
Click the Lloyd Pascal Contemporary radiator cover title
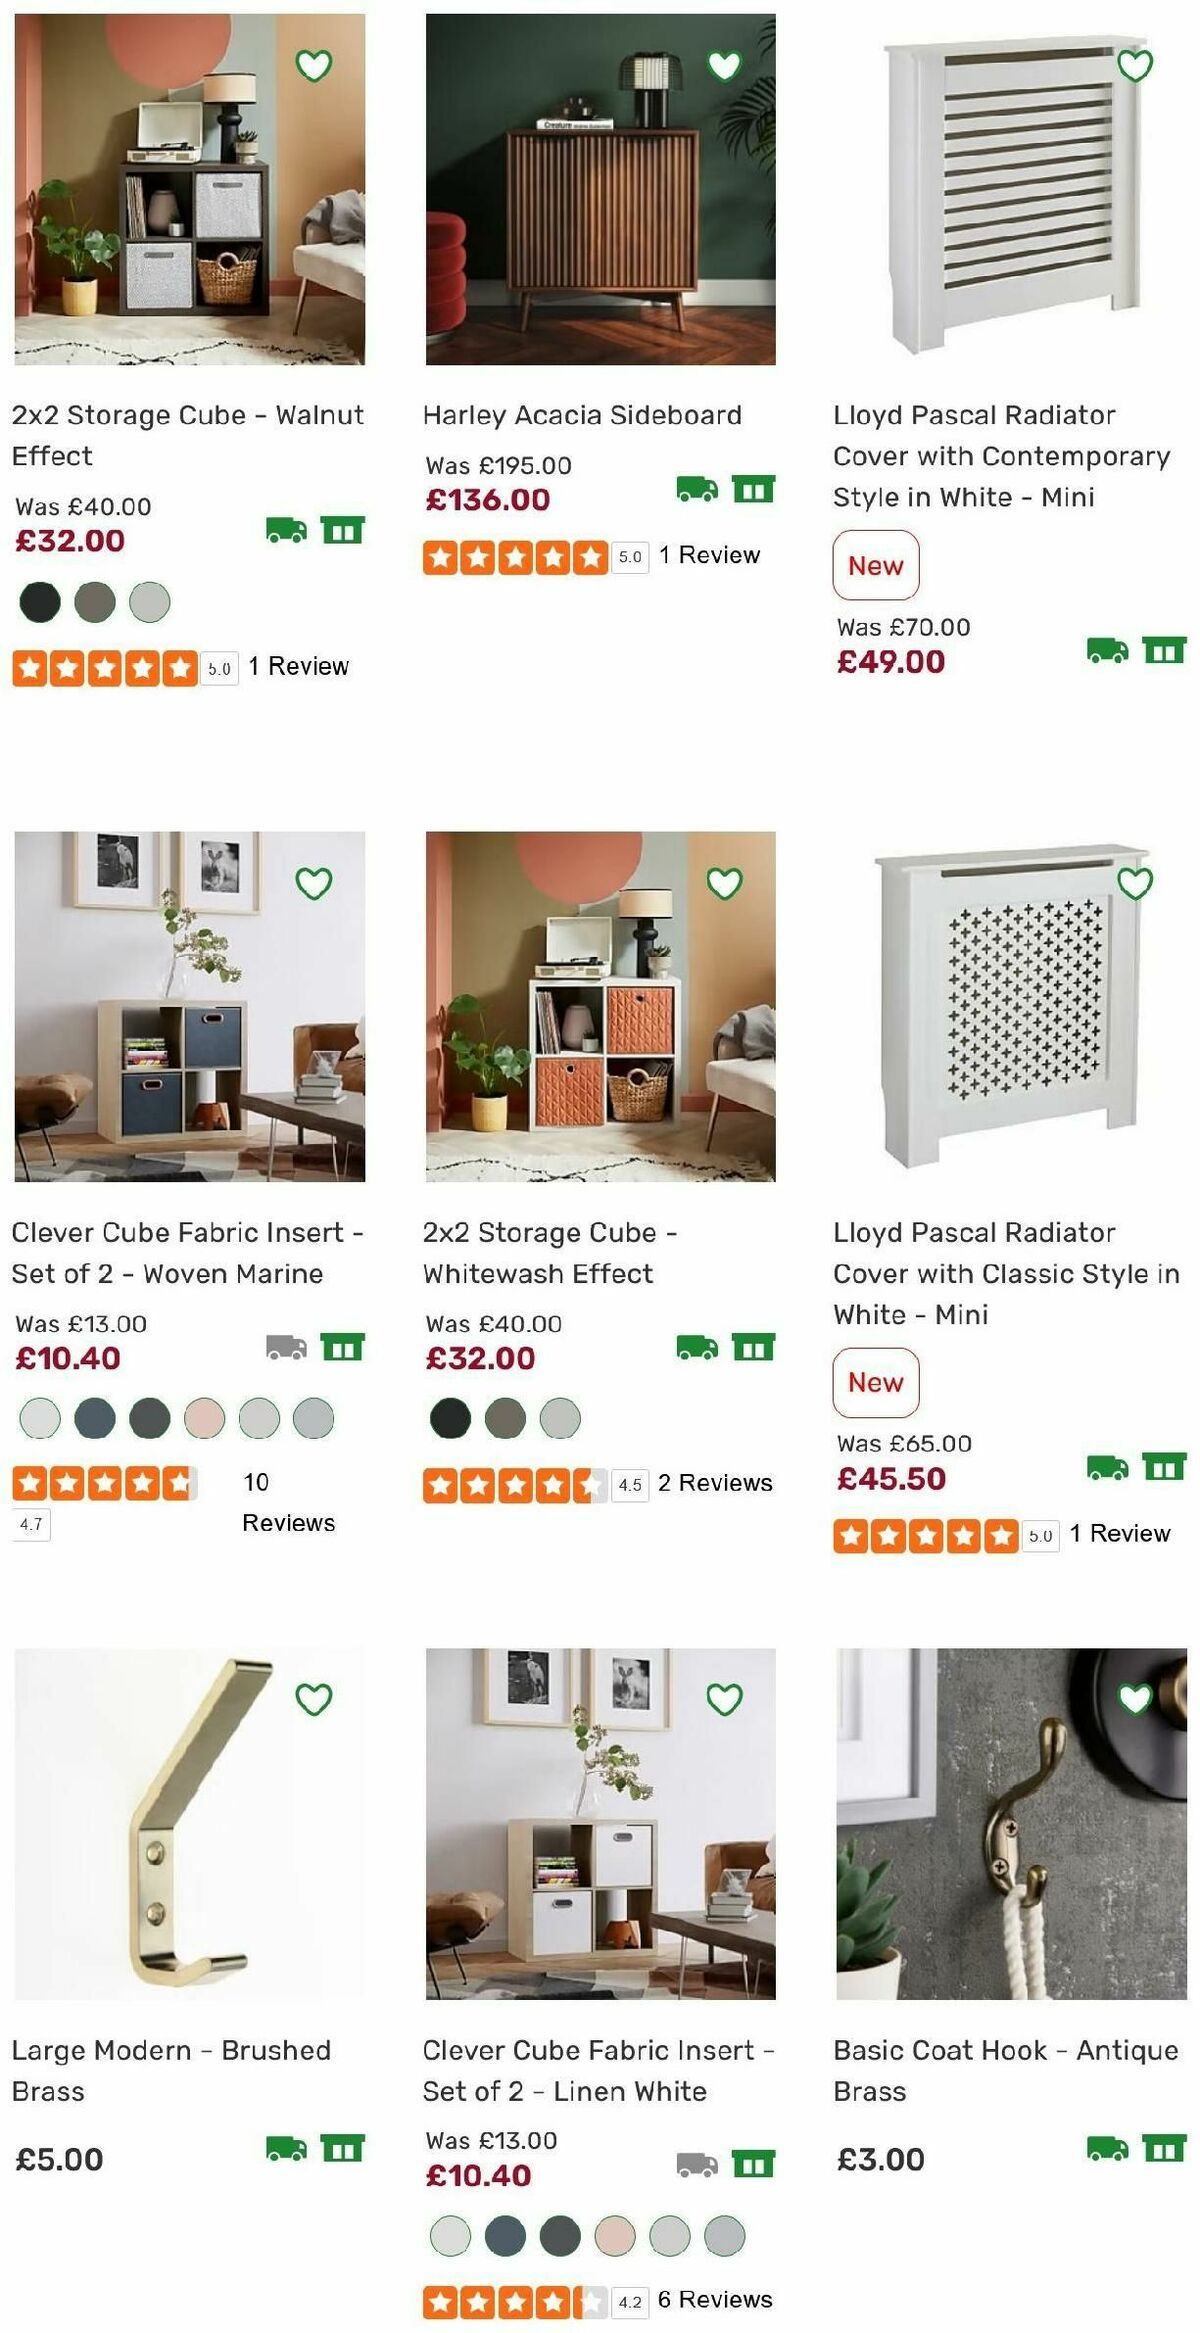[x=1000, y=456]
